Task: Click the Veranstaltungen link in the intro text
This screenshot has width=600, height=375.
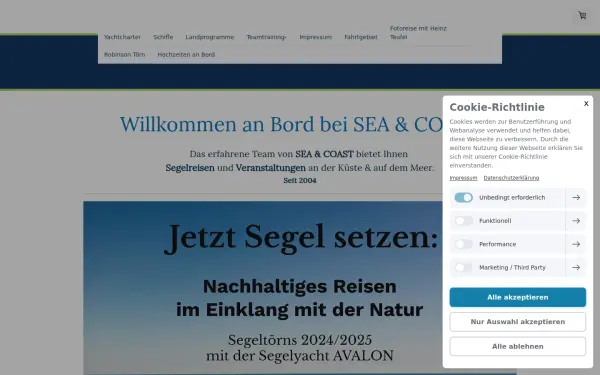Action: [271, 168]
